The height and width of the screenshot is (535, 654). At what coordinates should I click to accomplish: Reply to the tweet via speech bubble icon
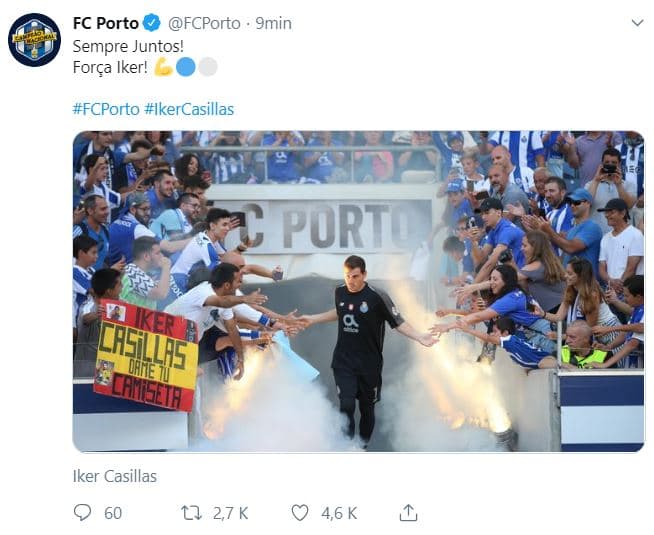(82, 512)
